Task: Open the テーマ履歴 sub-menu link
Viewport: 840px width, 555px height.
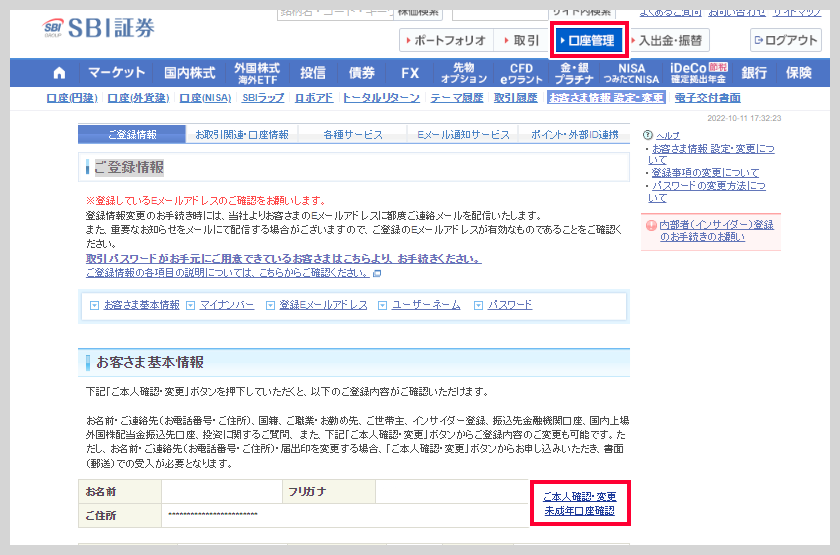Action: pos(456,98)
